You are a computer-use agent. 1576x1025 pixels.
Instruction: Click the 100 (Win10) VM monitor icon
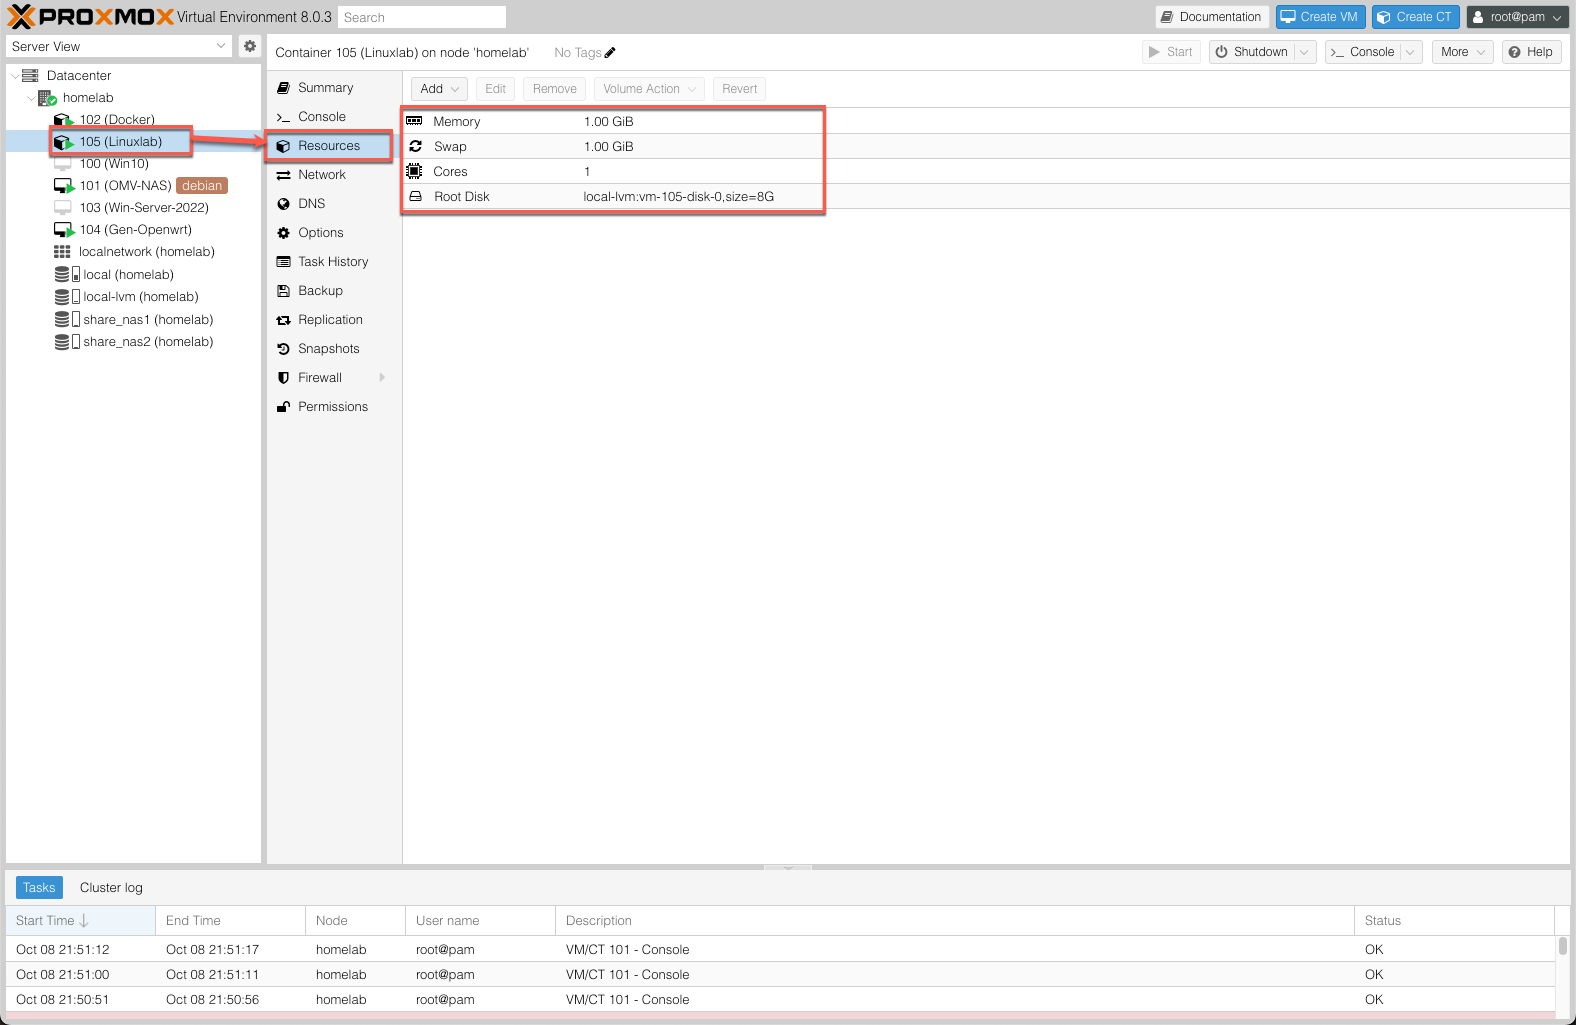coord(62,164)
